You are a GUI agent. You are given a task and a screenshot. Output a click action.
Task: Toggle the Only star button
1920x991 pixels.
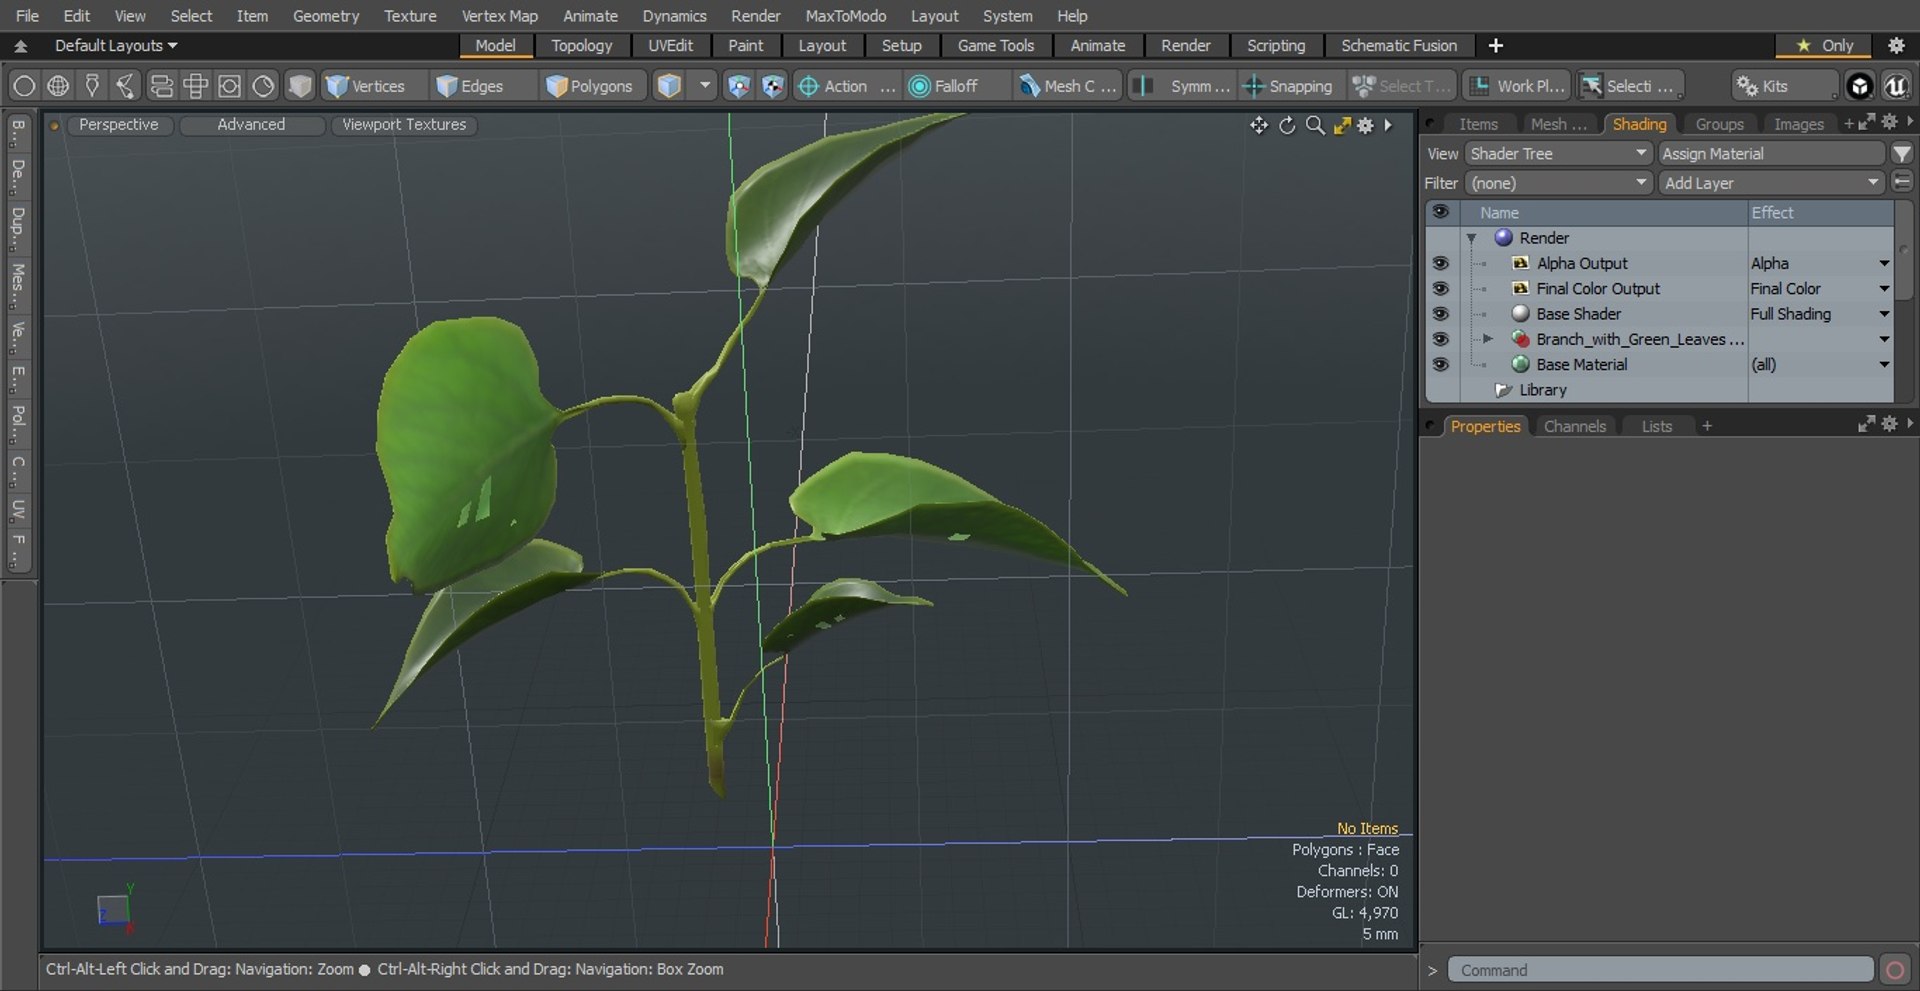(1825, 45)
